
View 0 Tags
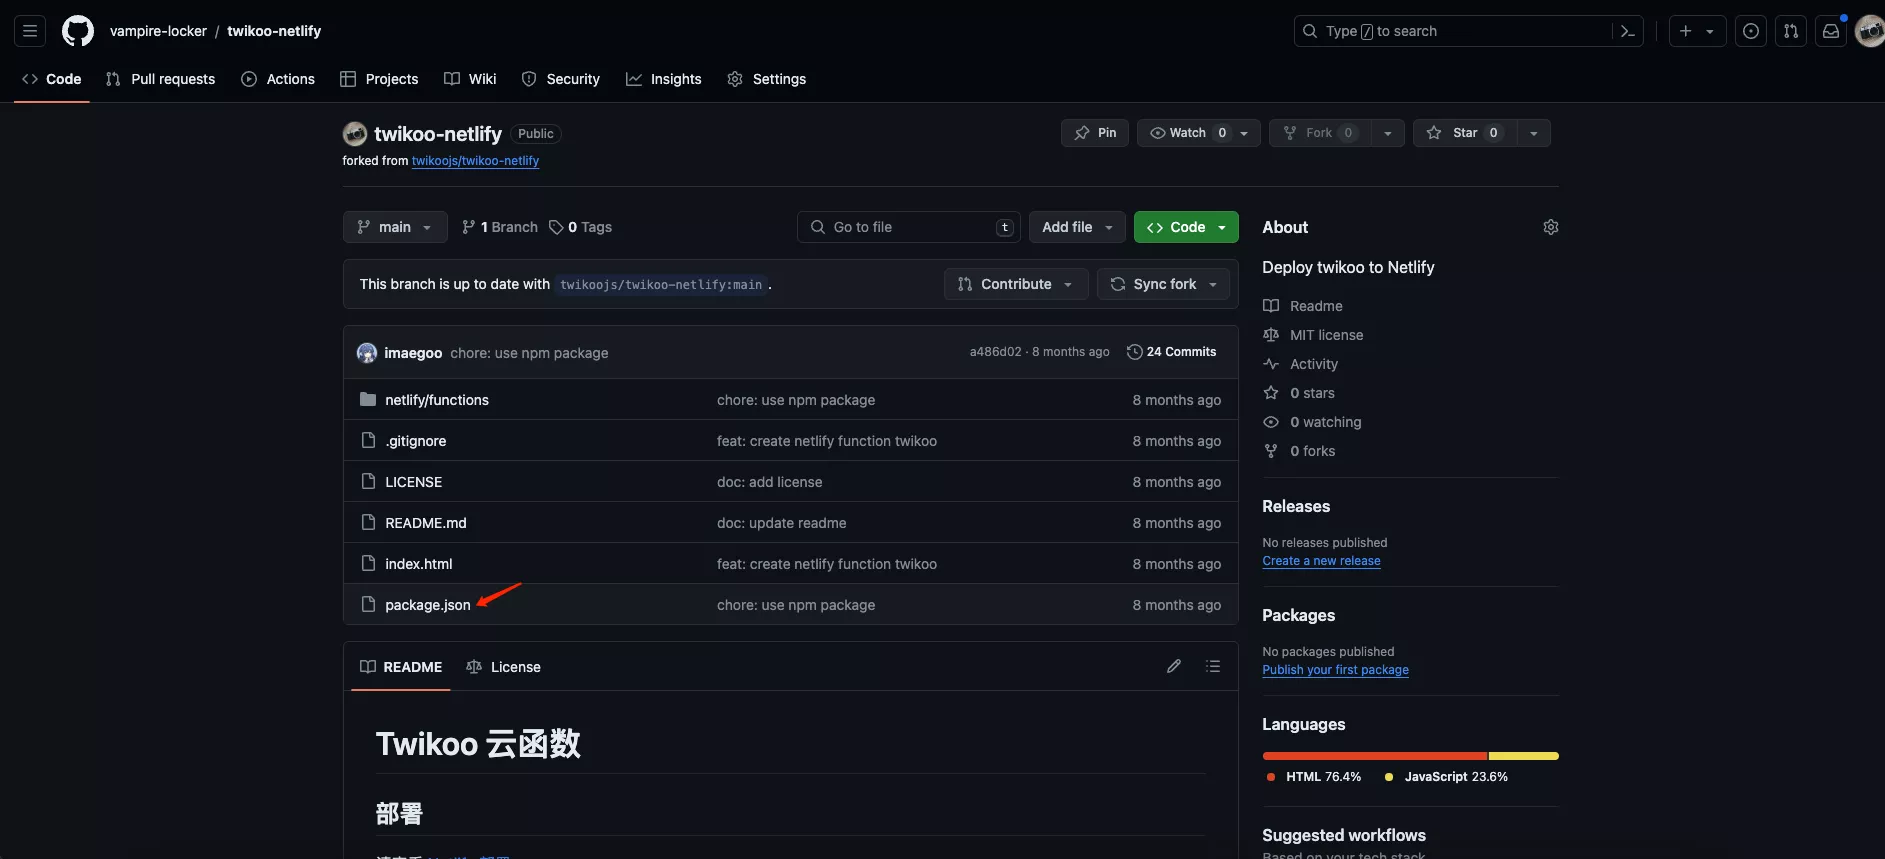pyautogui.click(x=581, y=227)
